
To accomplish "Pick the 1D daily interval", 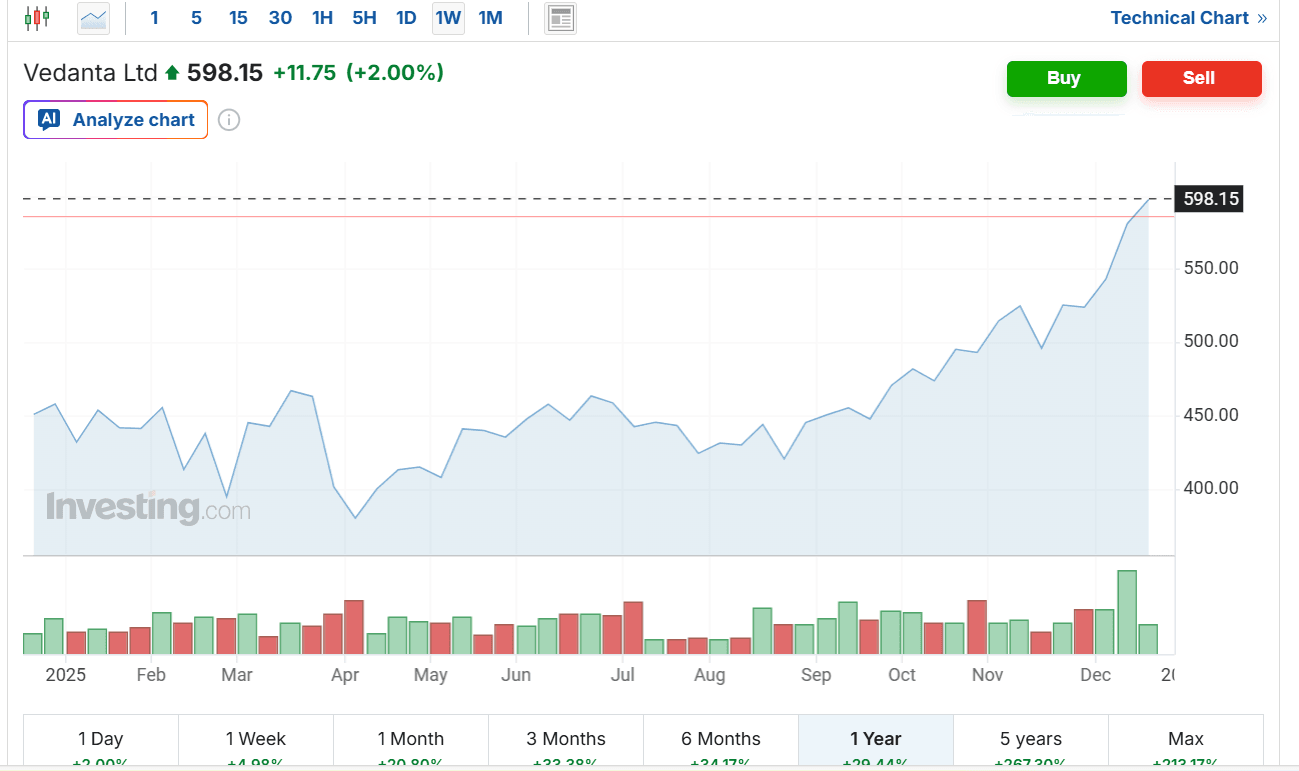I will 406,18.
